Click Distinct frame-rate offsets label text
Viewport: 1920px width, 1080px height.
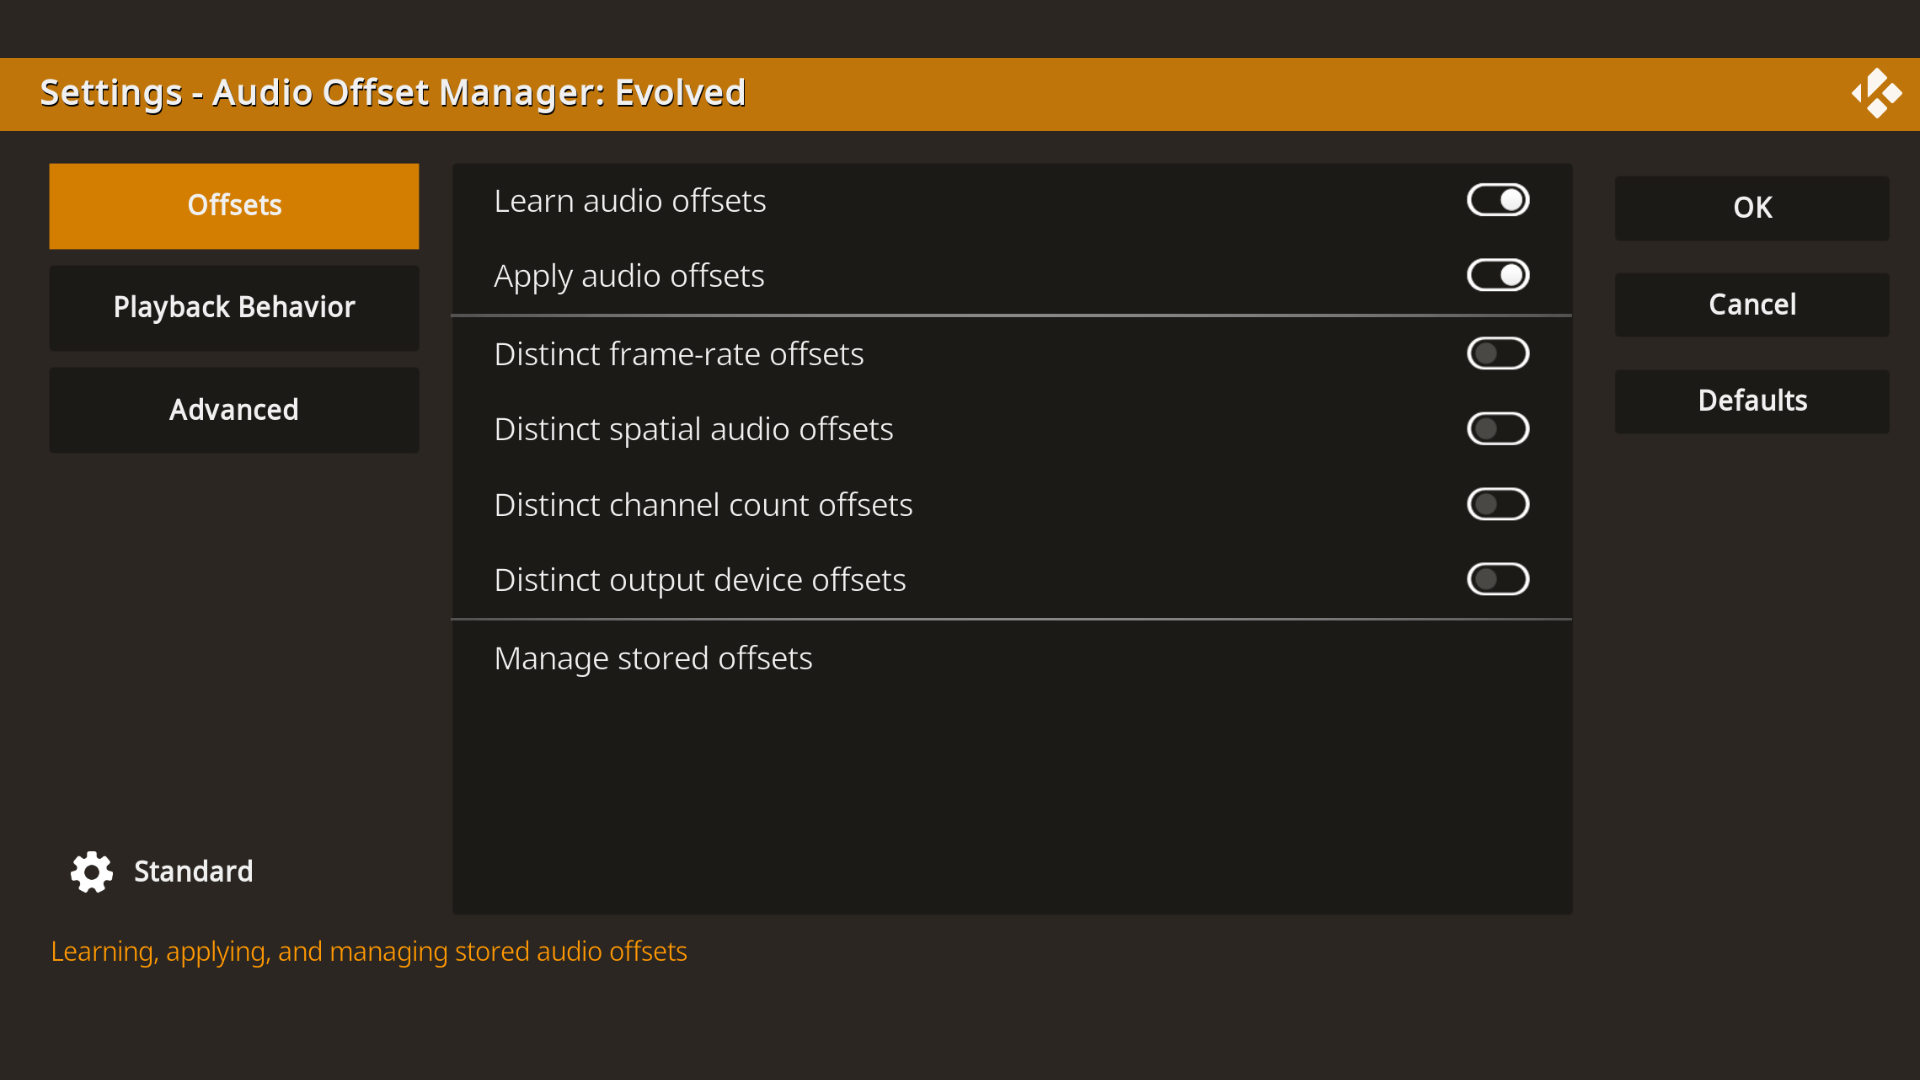679,354
